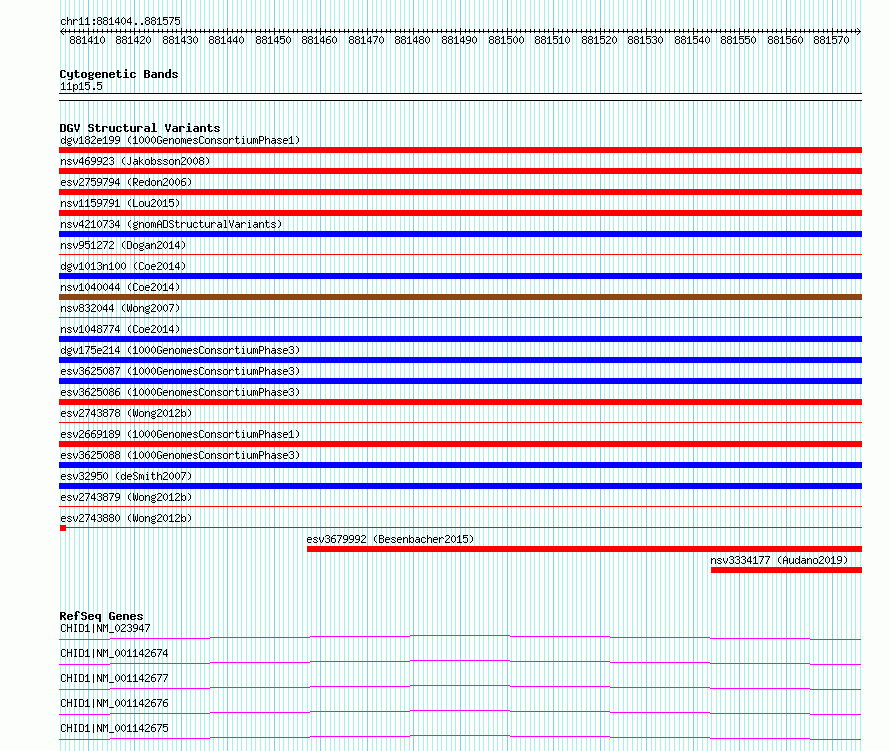
Task: Click ruler position 881490
Action: click(x=459, y=40)
